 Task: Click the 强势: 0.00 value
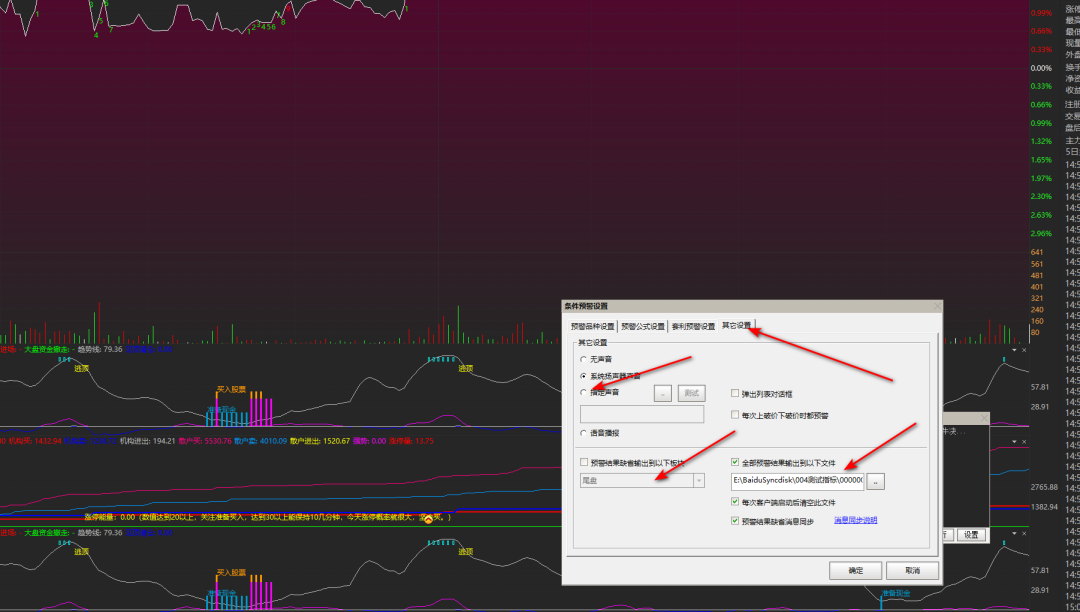[x=369, y=441]
